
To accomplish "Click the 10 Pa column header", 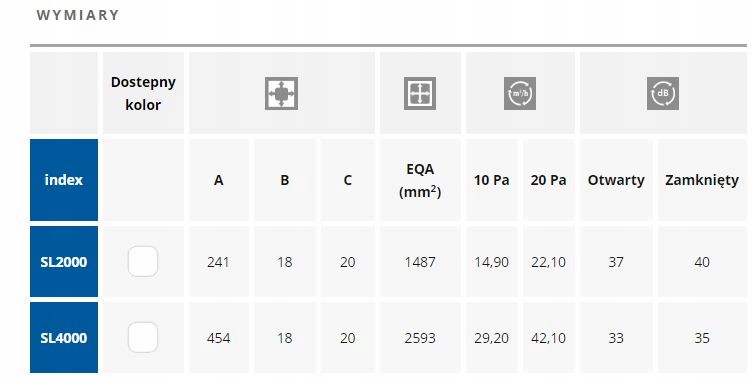I will tap(491, 180).
